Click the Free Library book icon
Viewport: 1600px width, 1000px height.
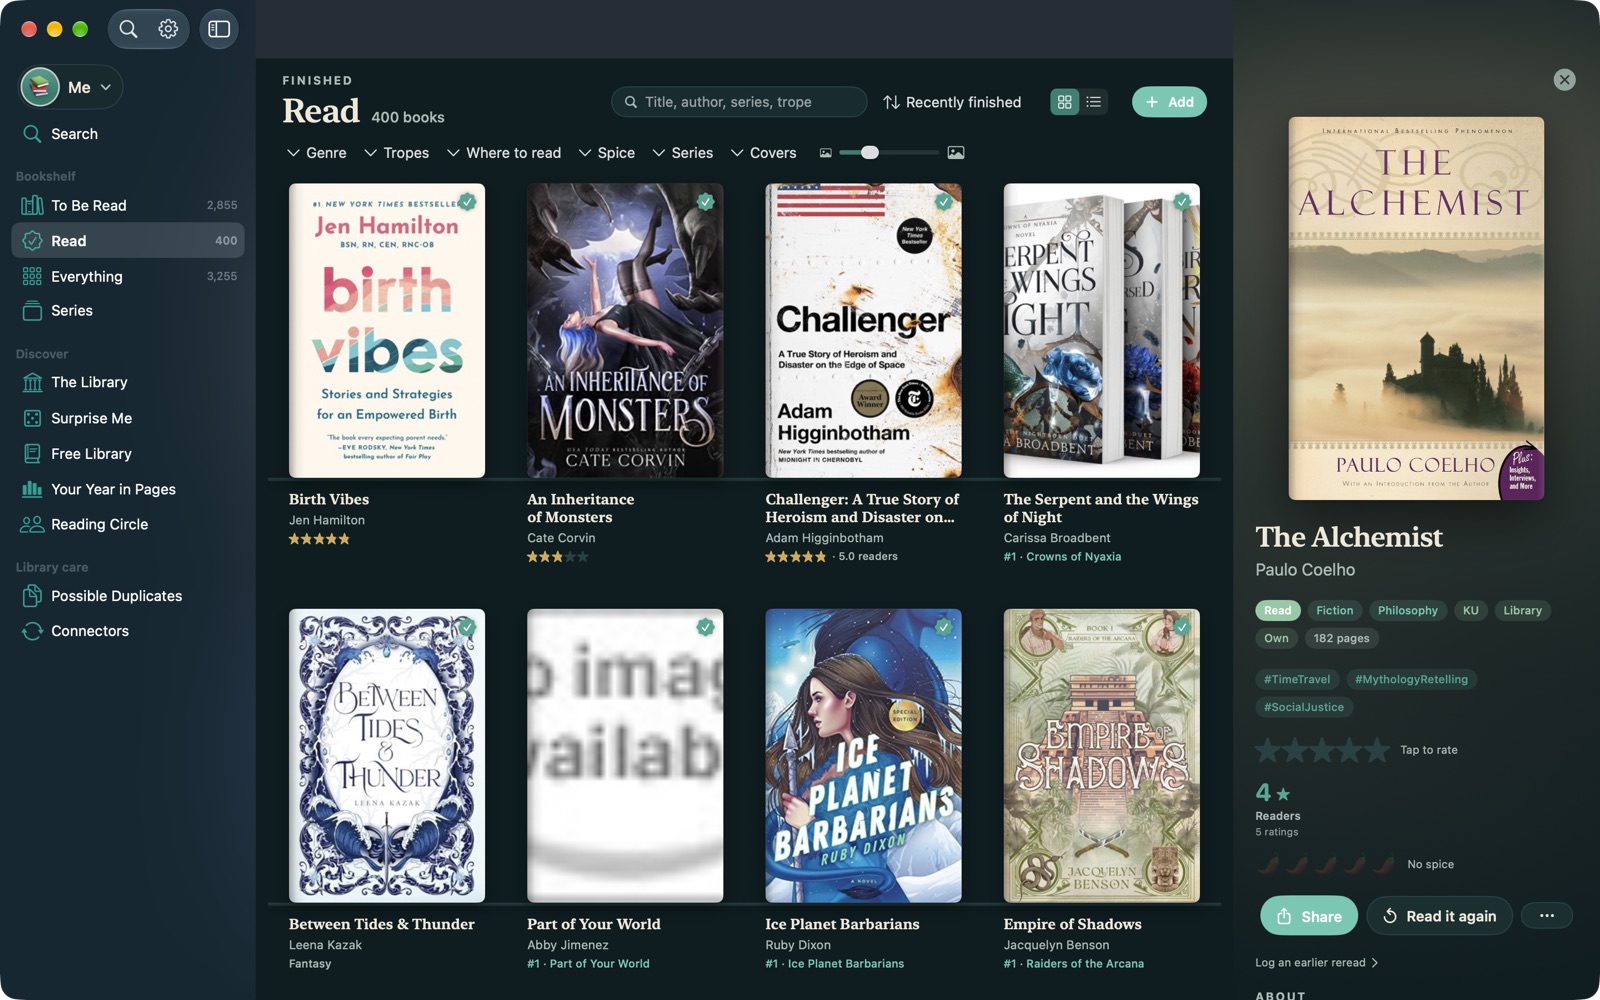click(33, 454)
